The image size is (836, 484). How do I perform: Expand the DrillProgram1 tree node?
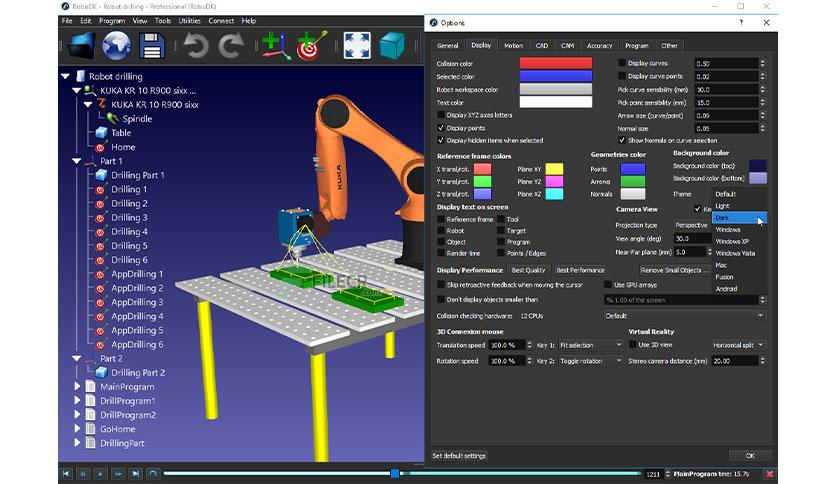pyautogui.click(x=77, y=400)
